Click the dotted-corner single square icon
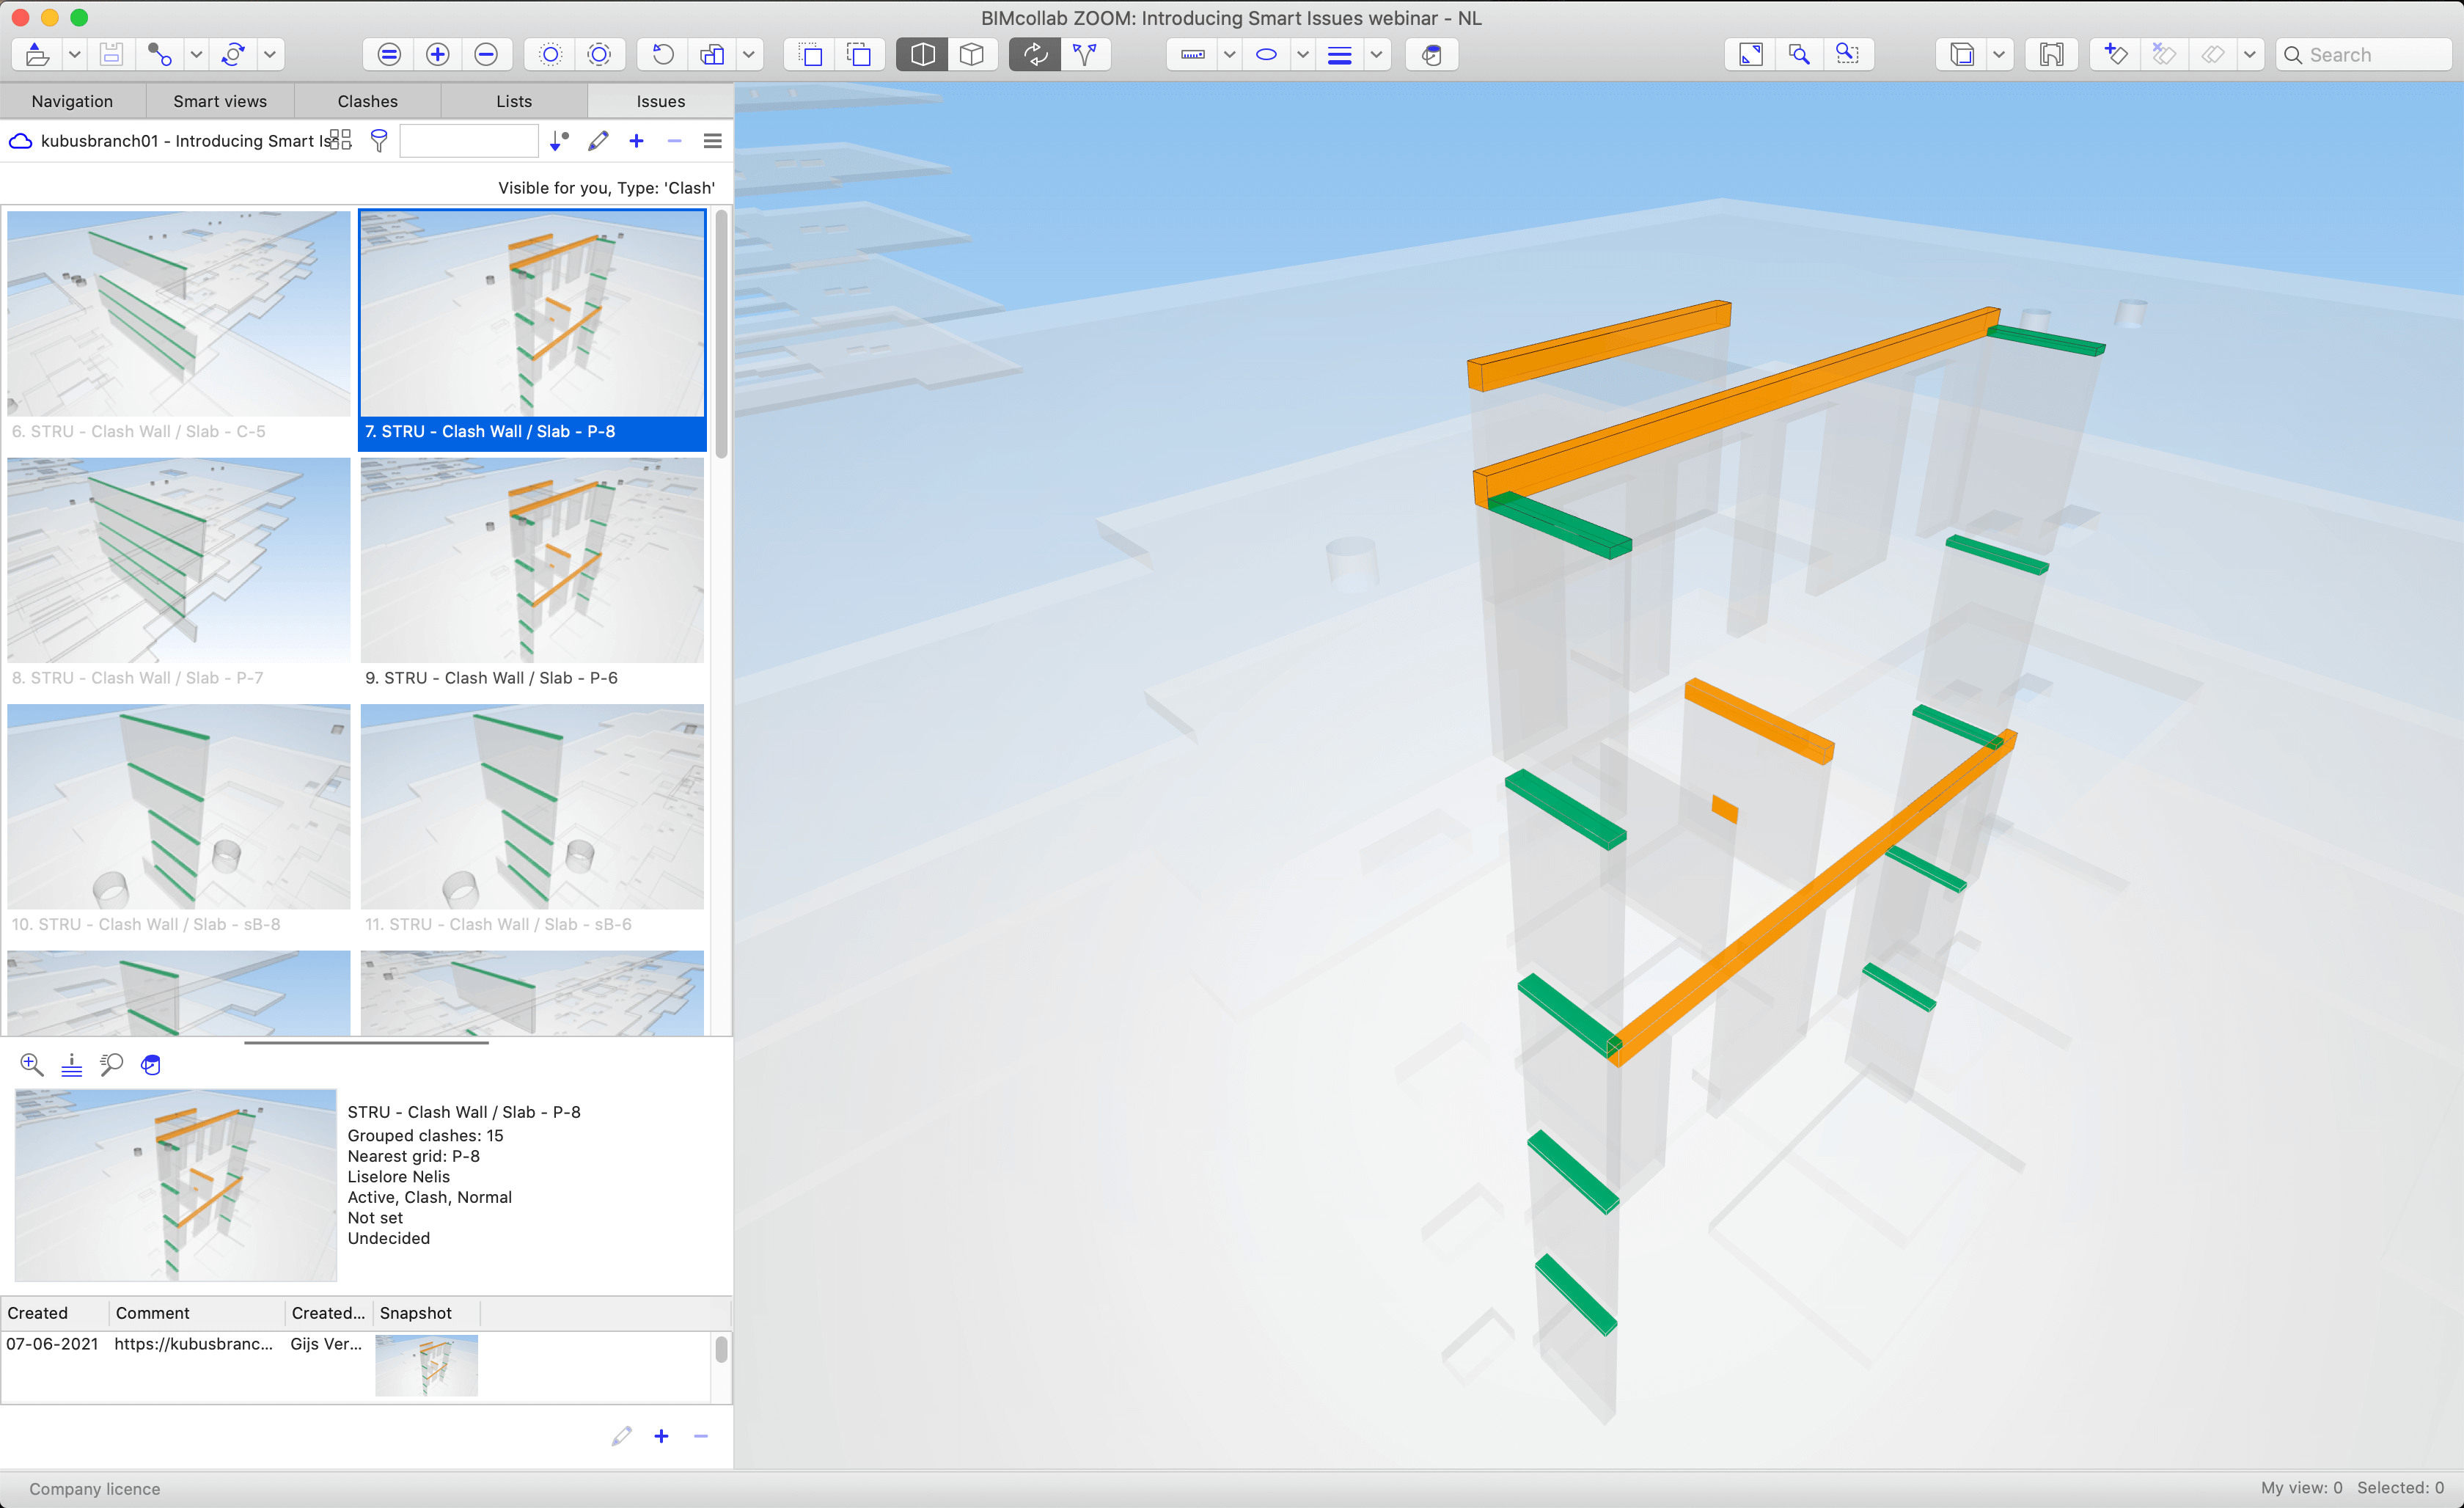2464x1508 pixels. (811, 54)
